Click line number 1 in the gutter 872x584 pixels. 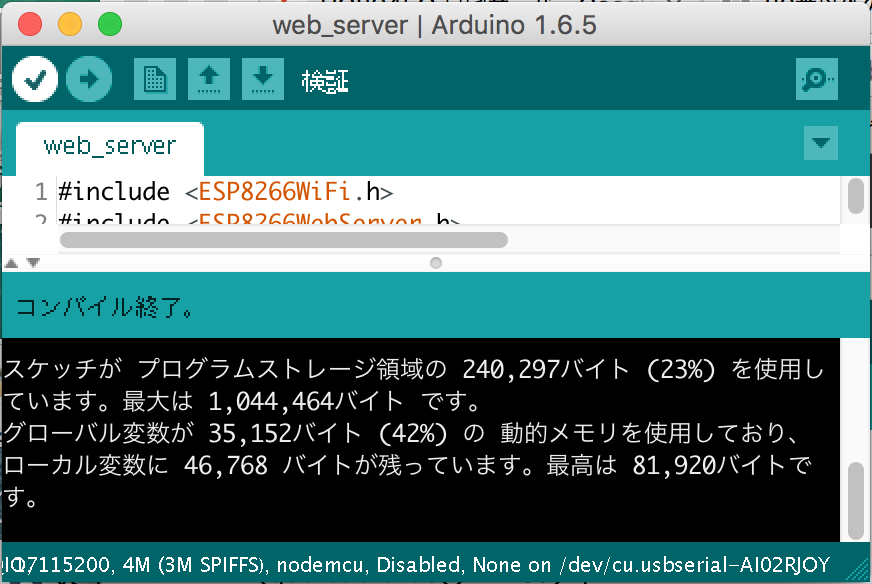tap(41, 192)
